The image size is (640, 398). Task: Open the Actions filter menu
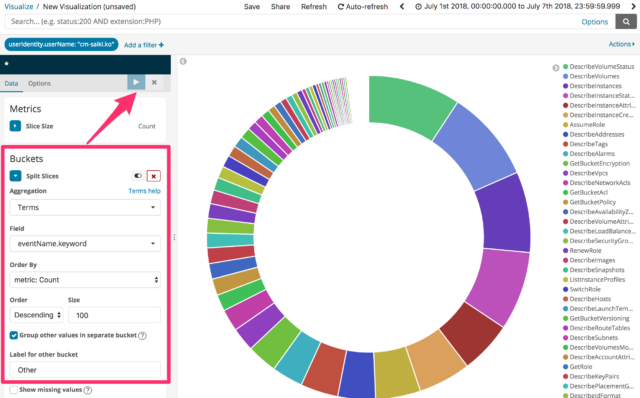pos(622,44)
